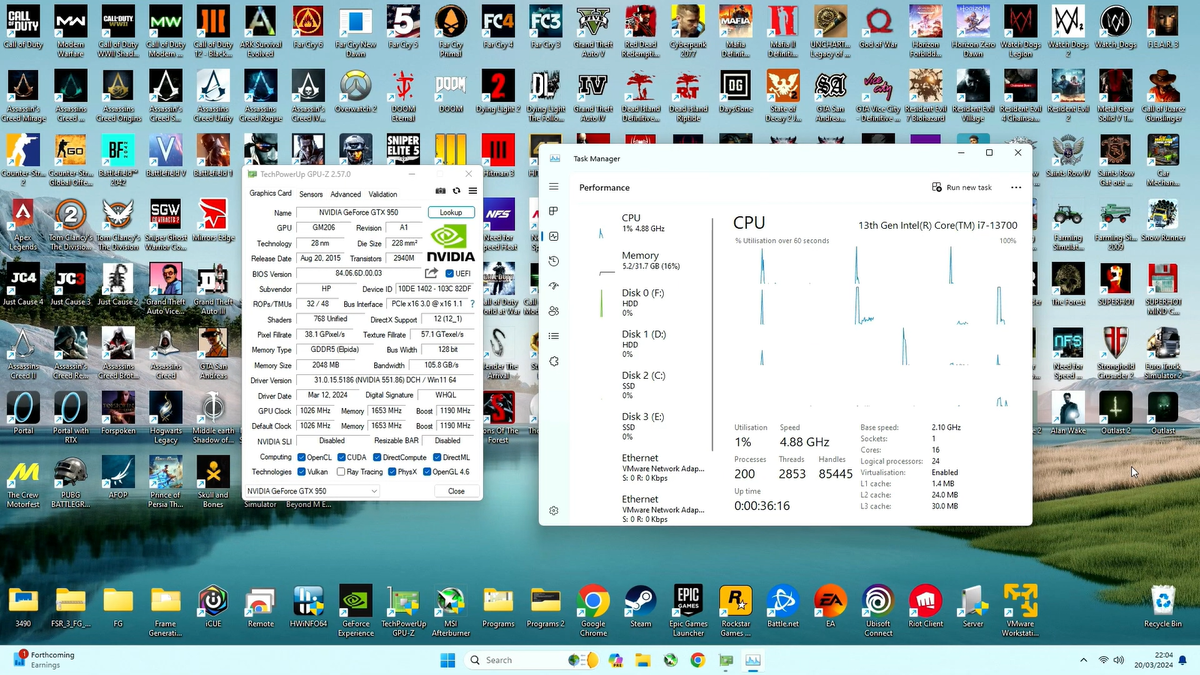Open App history in Task Manager sidebar
The width and height of the screenshot is (1200, 675).
(x=554, y=261)
